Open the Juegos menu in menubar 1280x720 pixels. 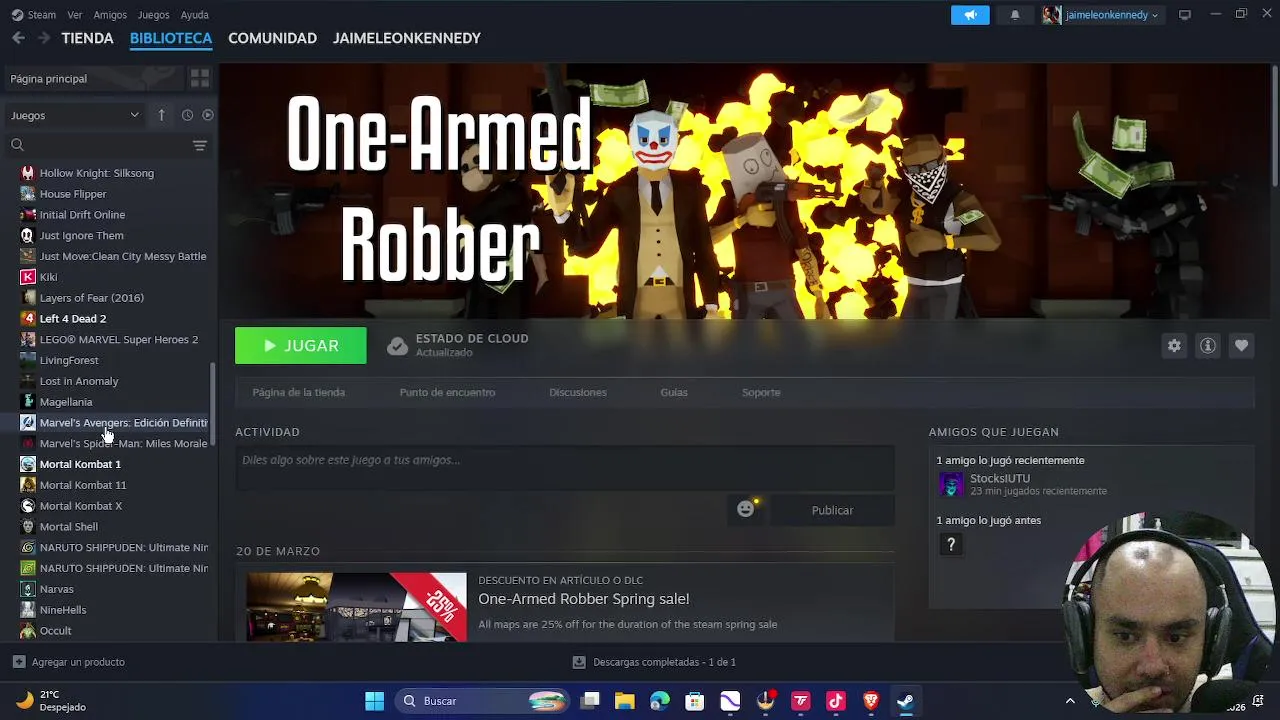[153, 15]
